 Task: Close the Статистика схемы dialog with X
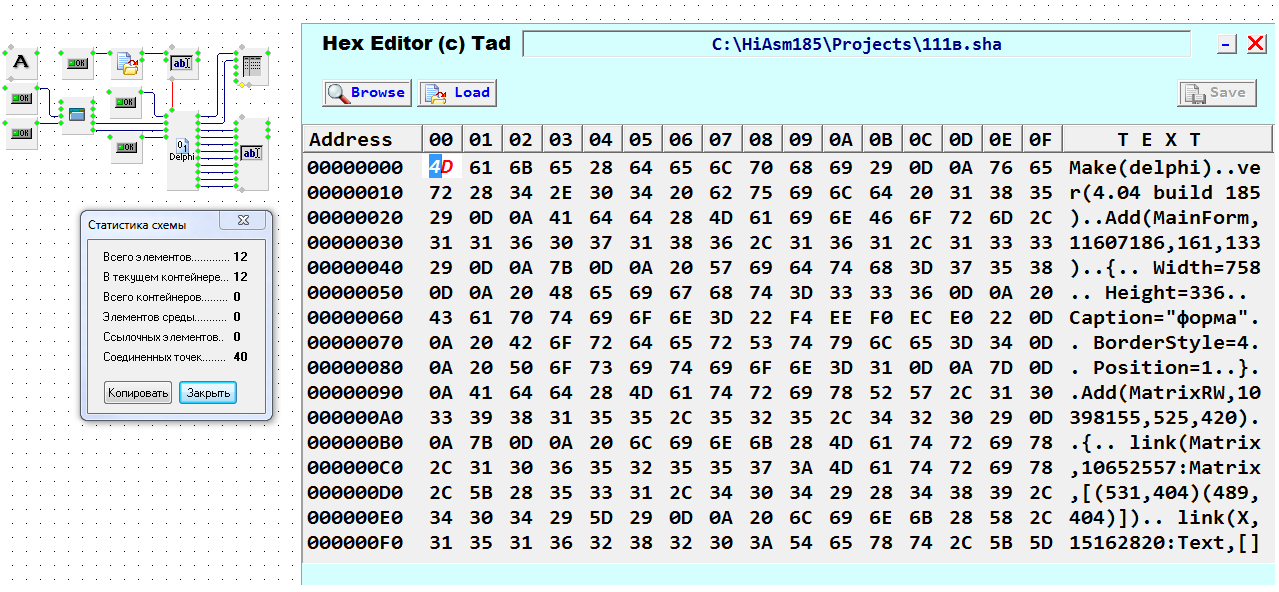(x=243, y=220)
